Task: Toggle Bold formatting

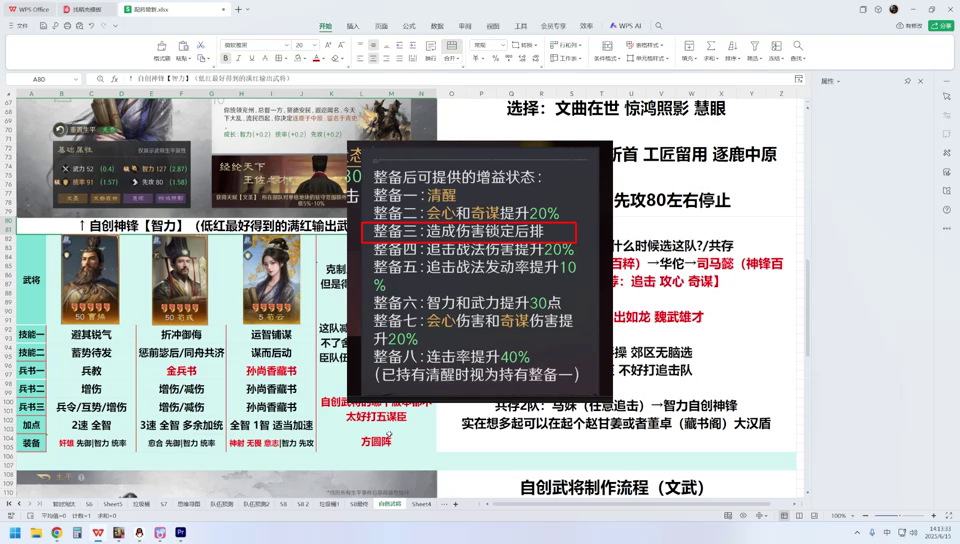Action: pyautogui.click(x=226, y=59)
